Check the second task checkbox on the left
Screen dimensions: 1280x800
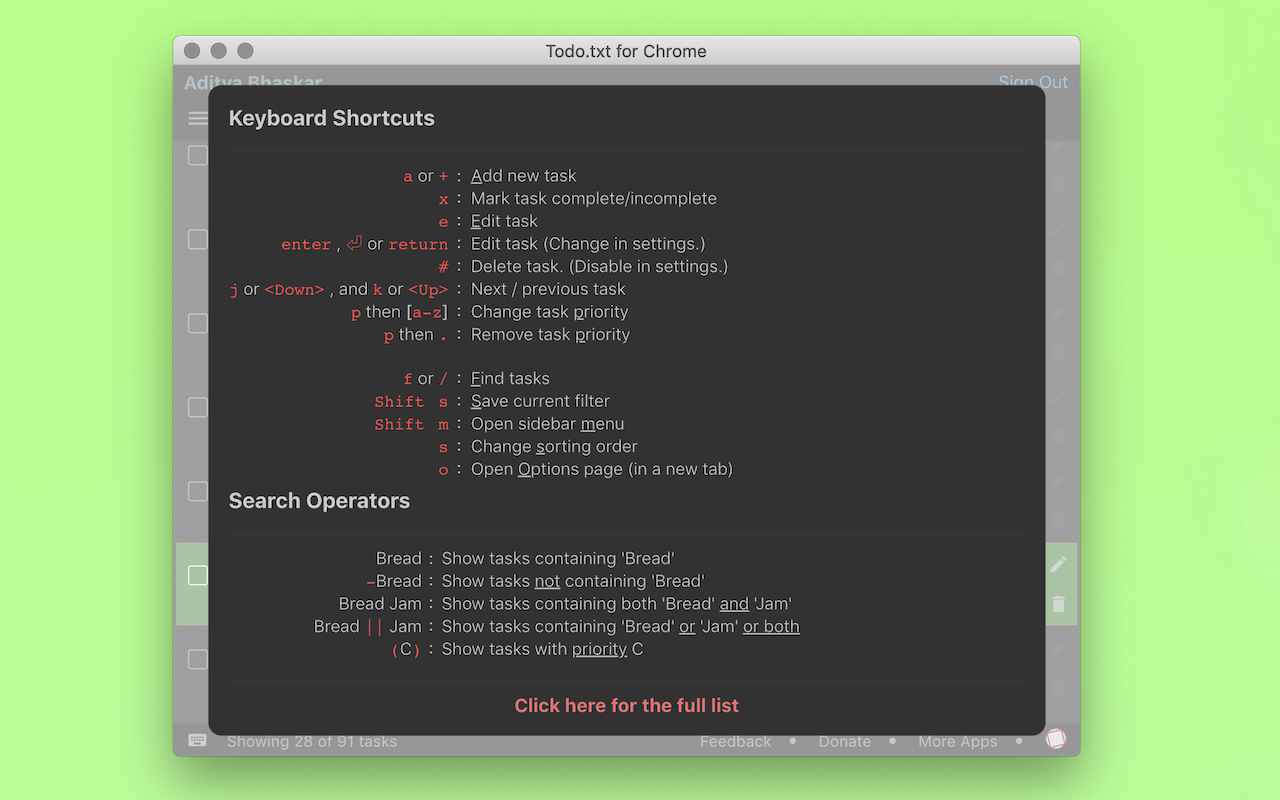click(197, 239)
